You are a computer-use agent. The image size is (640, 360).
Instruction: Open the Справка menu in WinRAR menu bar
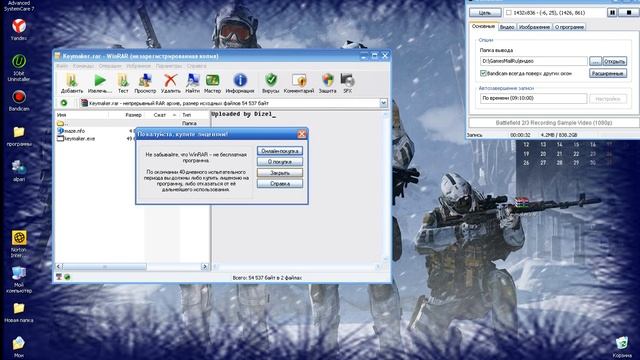pyautogui.click(x=196, y=66)
